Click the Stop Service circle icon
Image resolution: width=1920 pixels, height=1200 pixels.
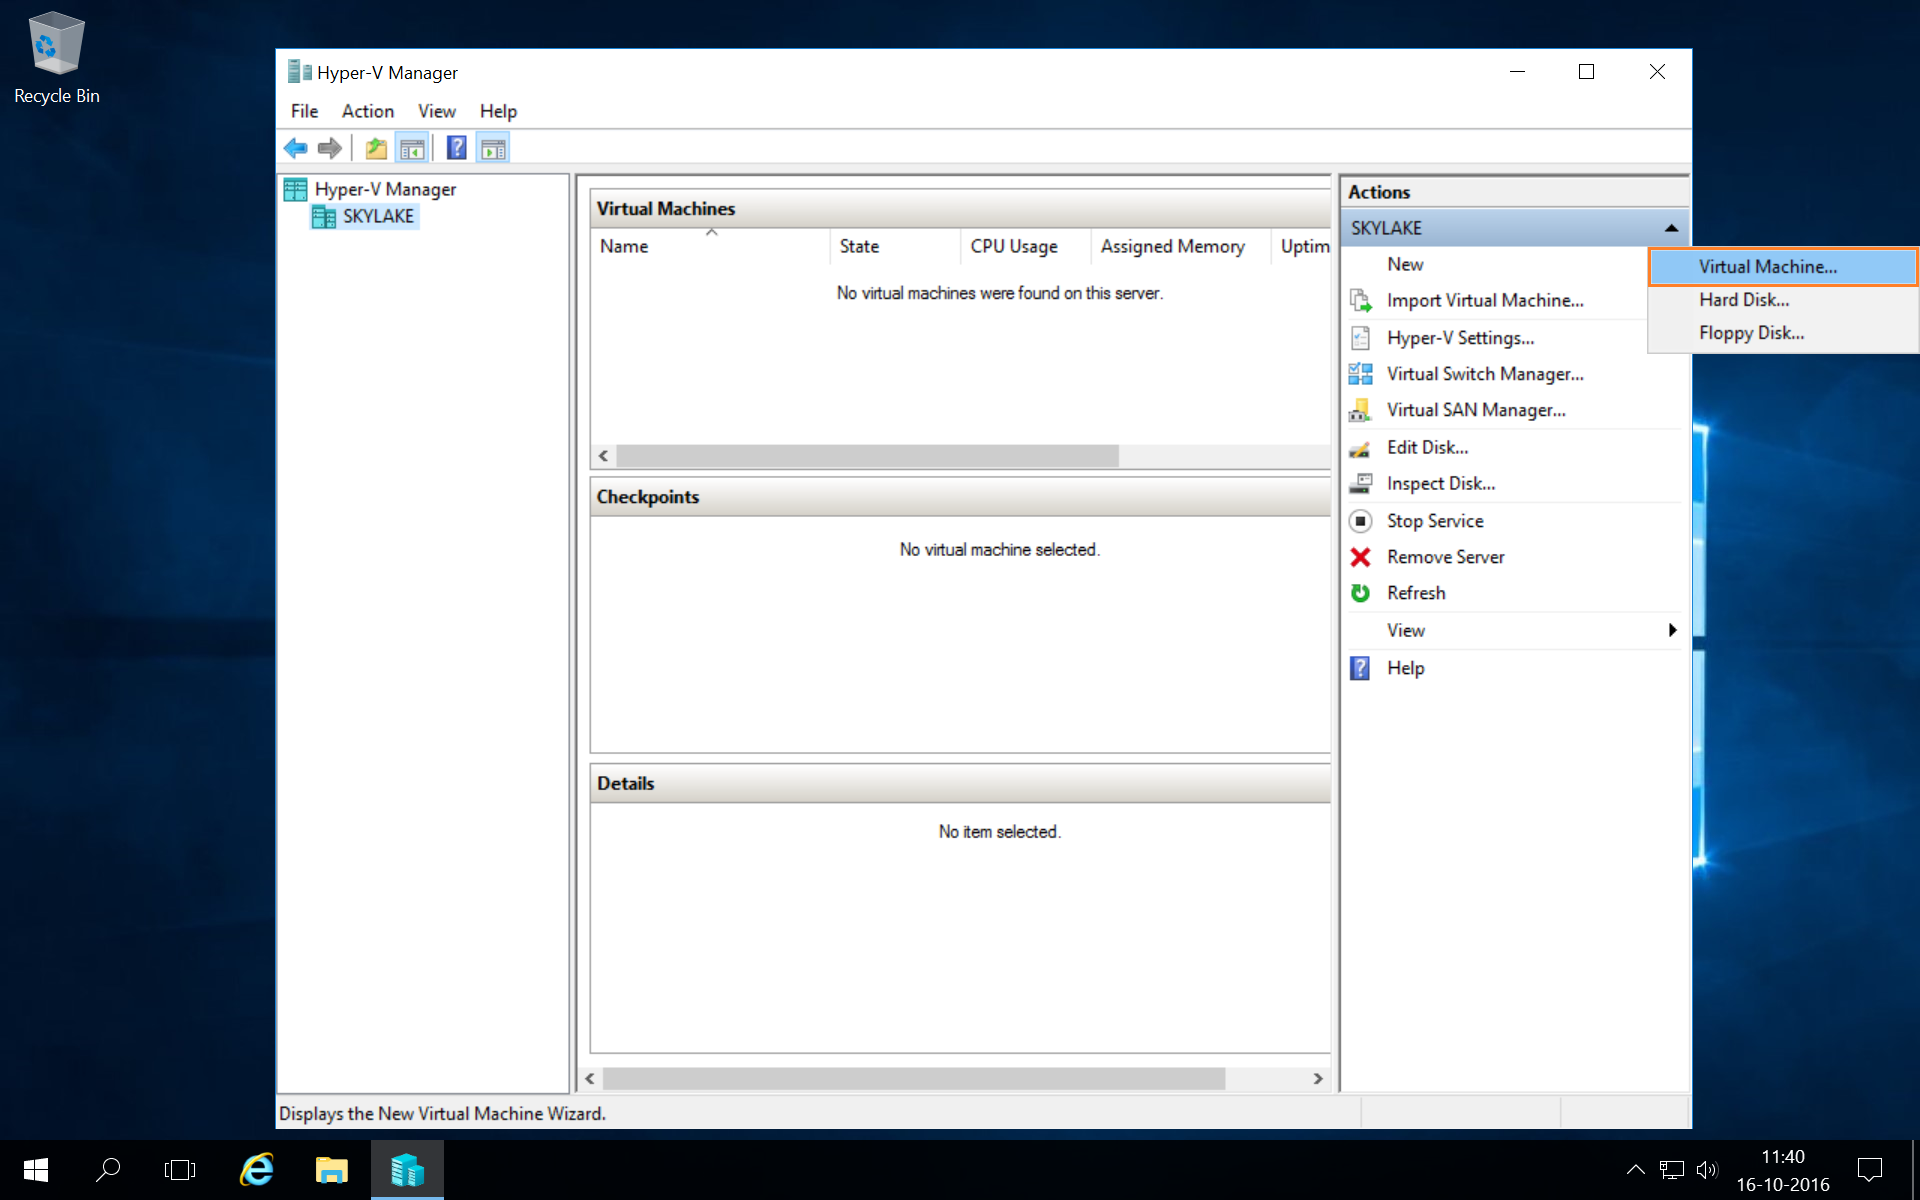click(1361, 521)
